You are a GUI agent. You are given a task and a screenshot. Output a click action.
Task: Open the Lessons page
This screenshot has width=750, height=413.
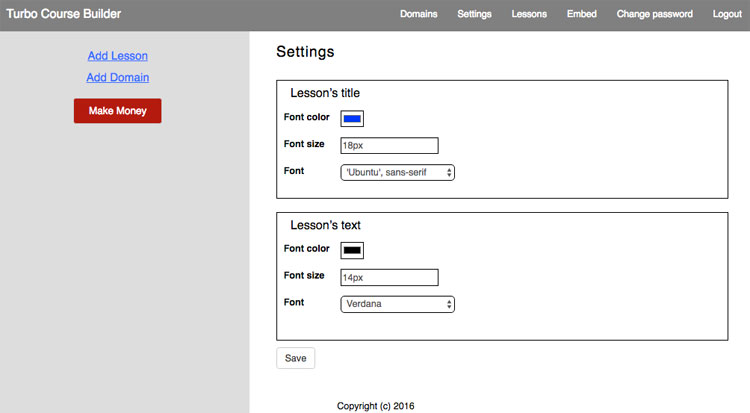[x=529, y=14]
